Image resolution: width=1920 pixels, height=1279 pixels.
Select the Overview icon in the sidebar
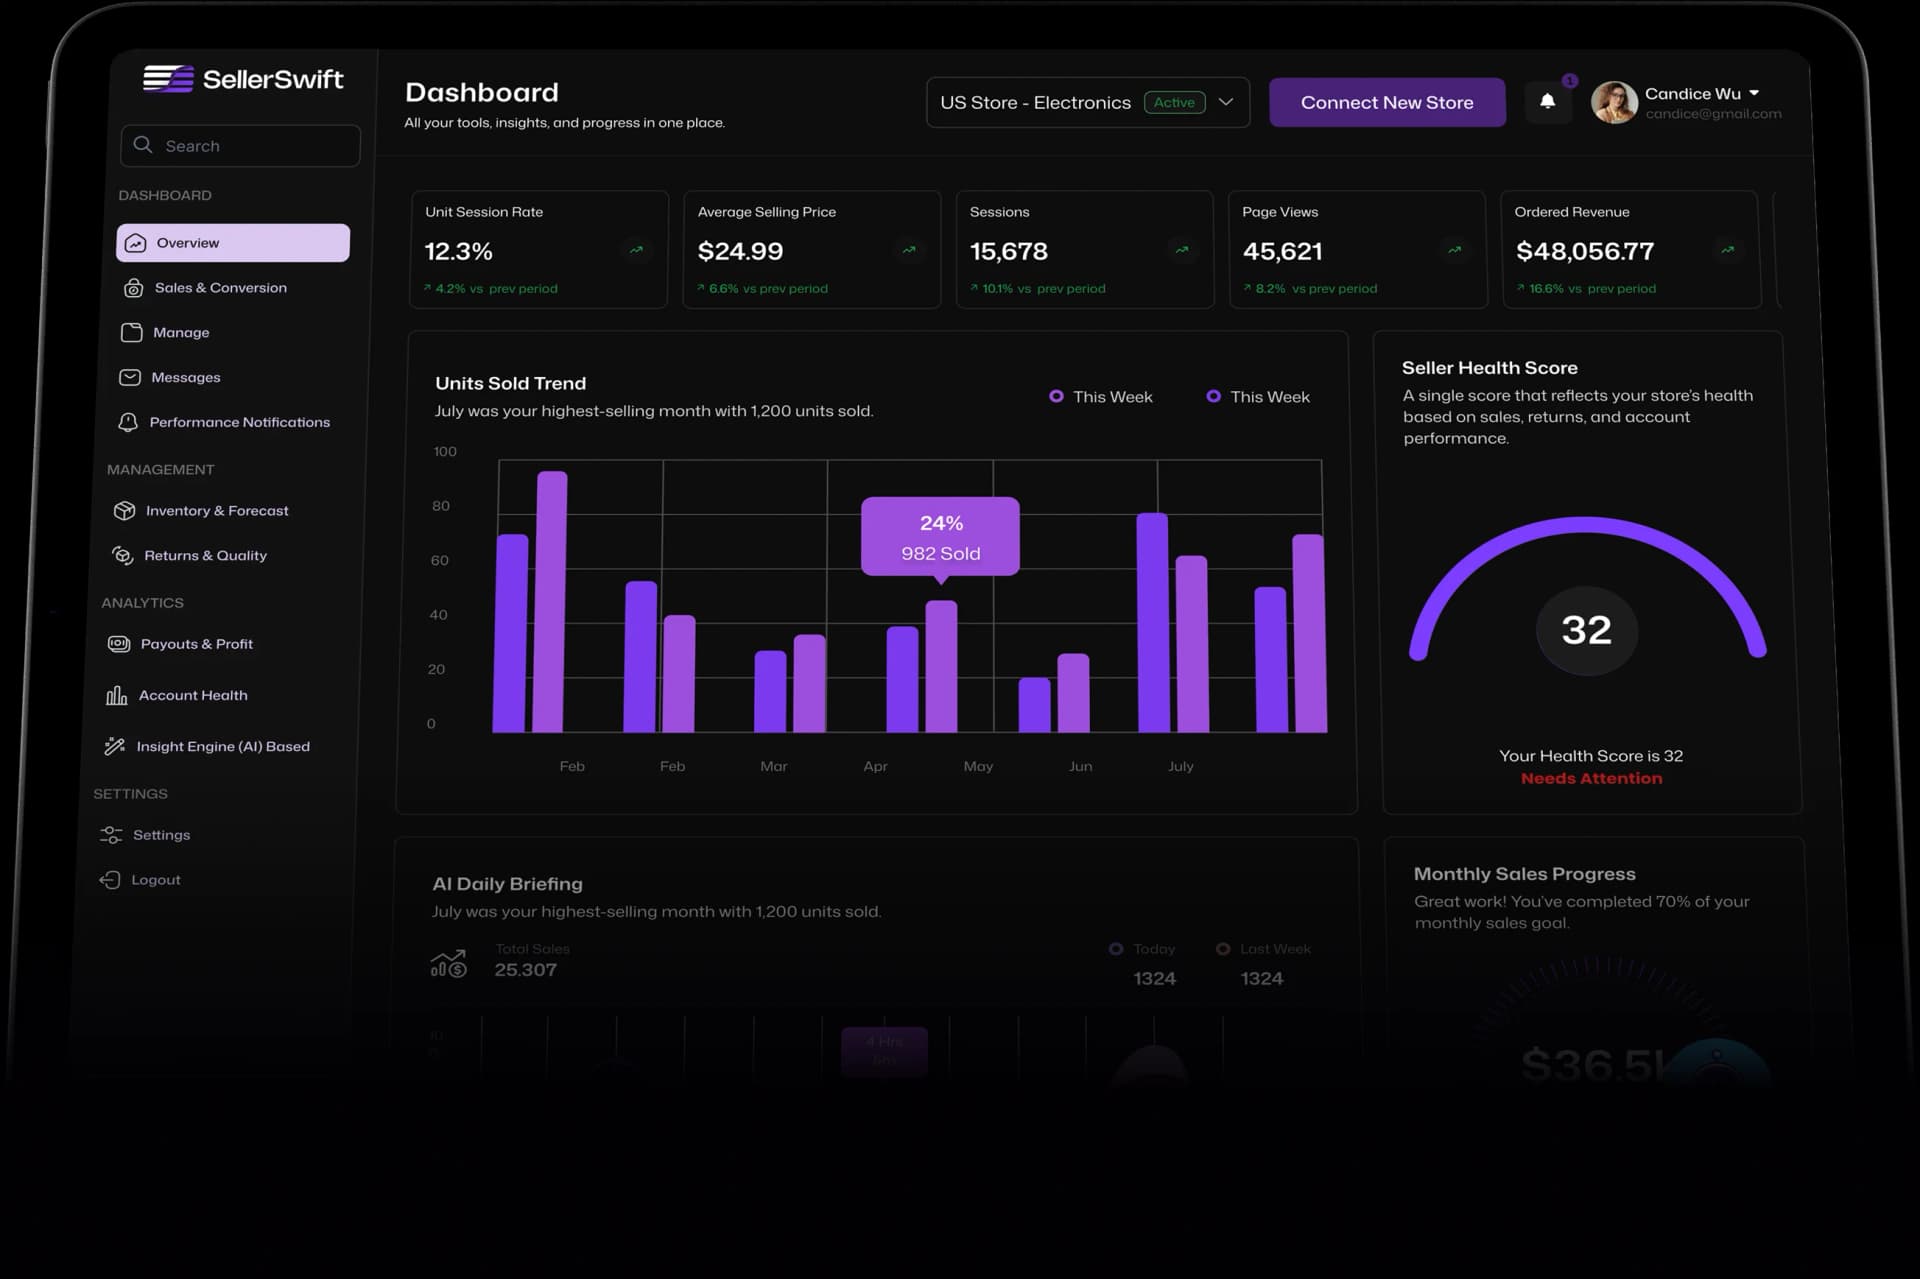(x=133, y=242)
